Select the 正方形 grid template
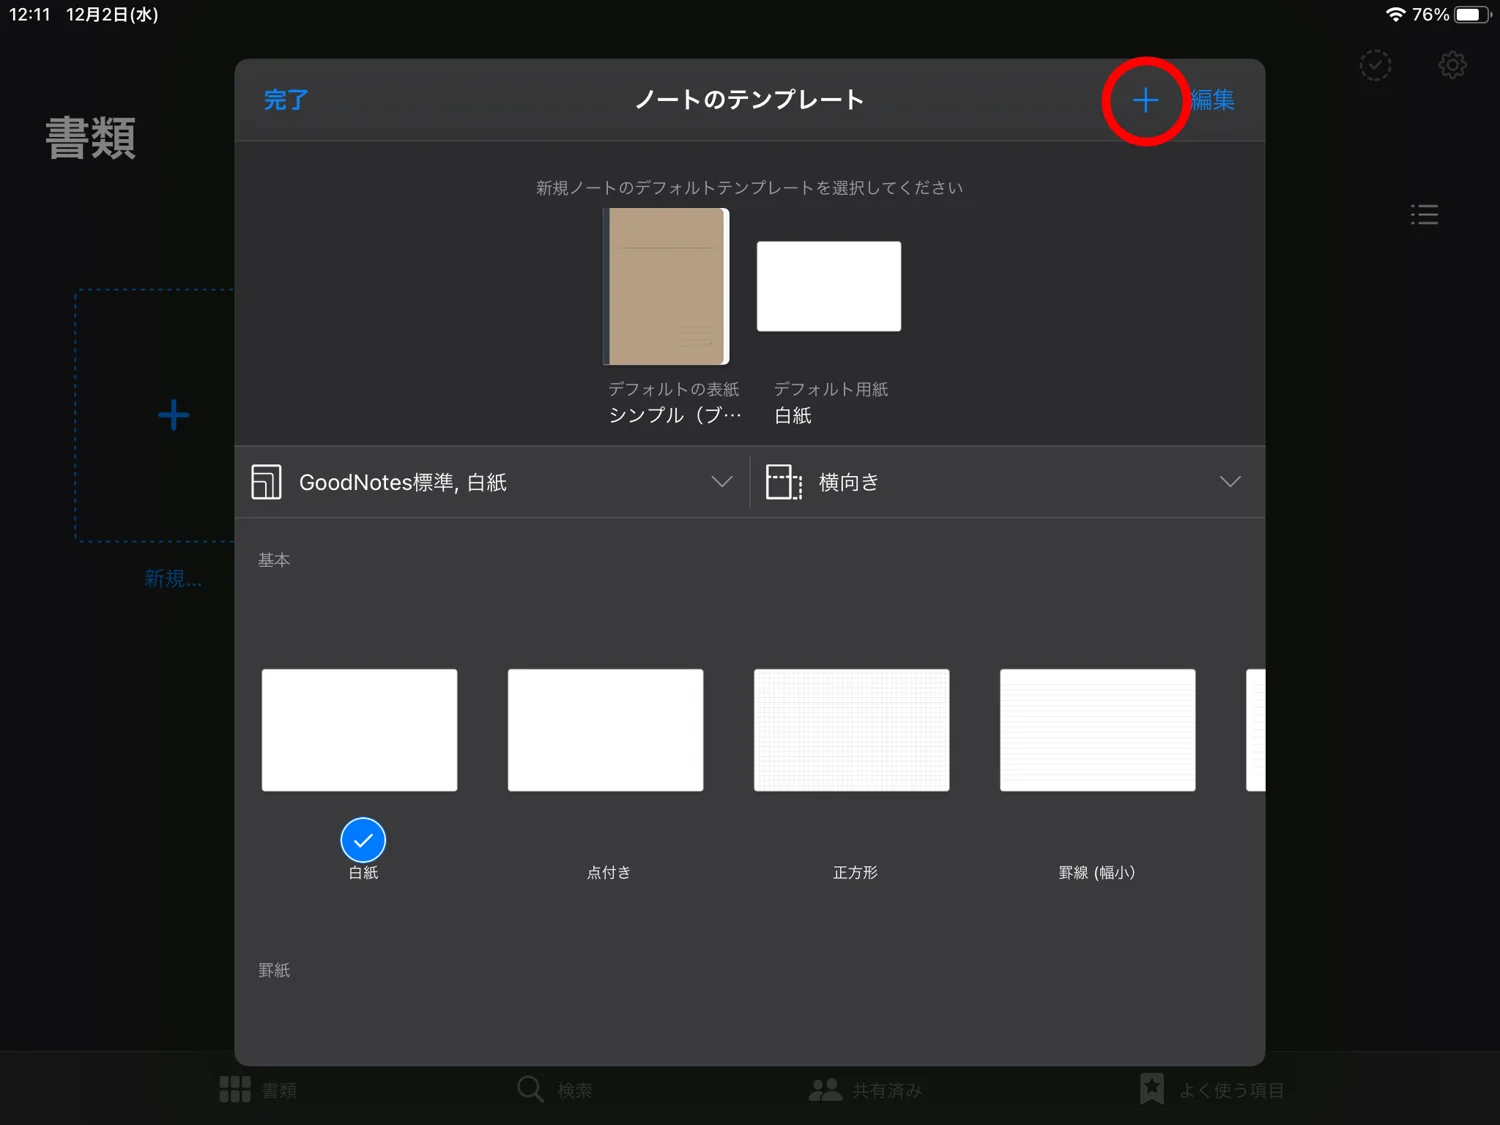 point(851,729)
